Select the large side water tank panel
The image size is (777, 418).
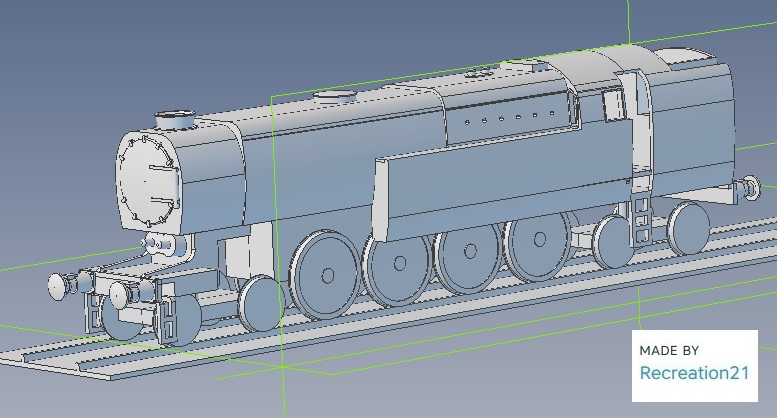tap(500, 187)
